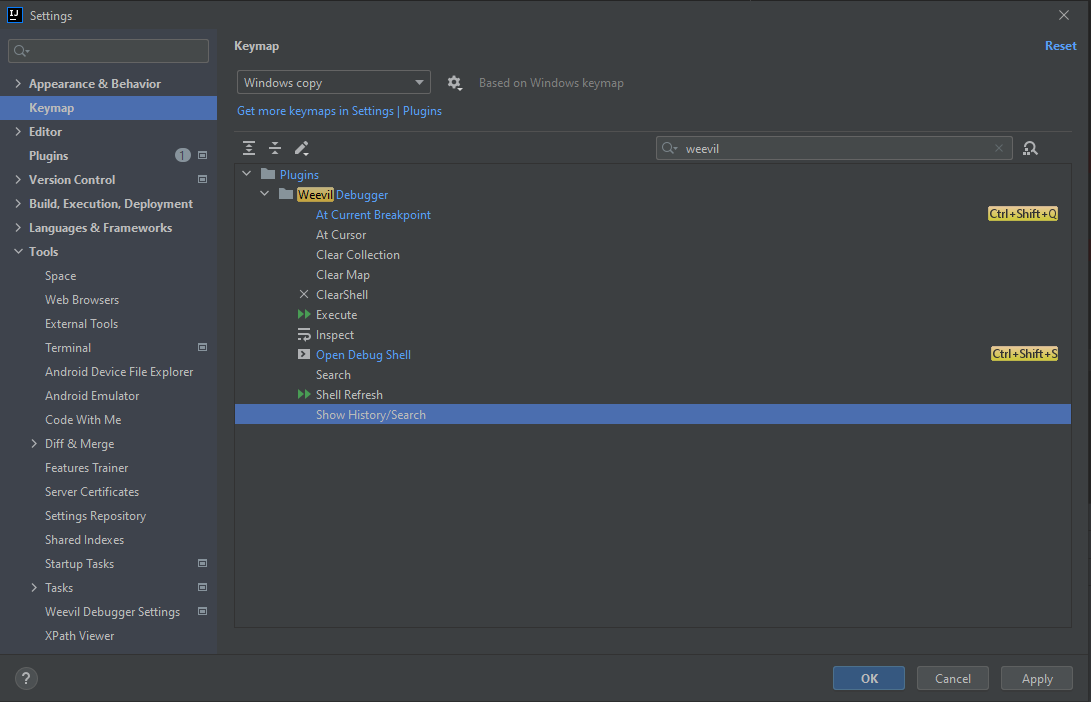The image size is (1091, 702).
Task: Open the Windows copy keymap dropdown
Action: [334, 83]
